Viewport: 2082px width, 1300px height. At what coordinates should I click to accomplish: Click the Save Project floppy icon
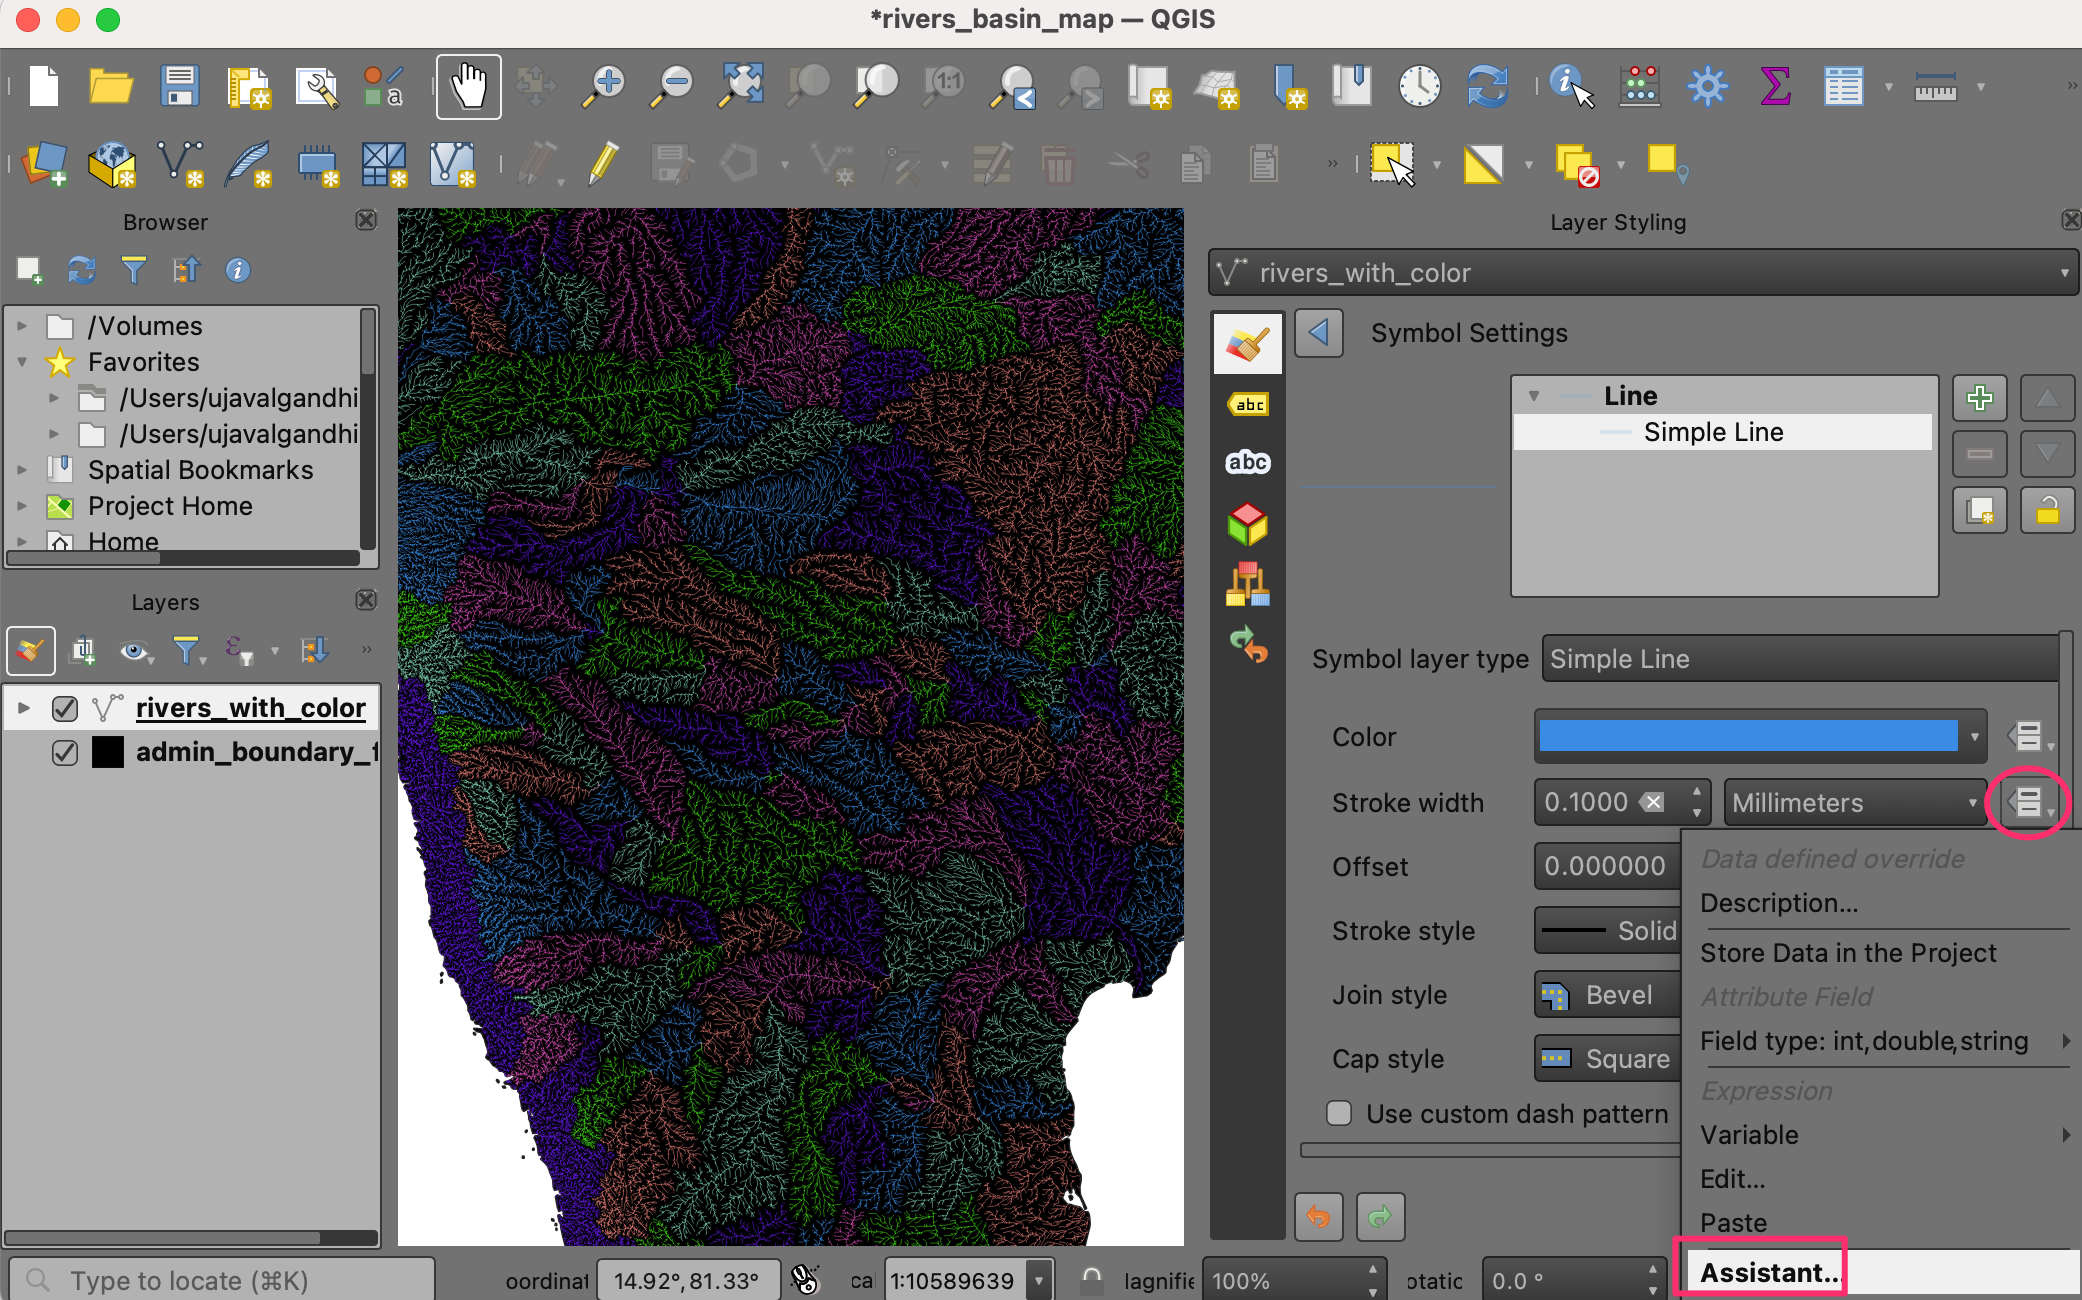pyautogui.click(x=180, y=87)
